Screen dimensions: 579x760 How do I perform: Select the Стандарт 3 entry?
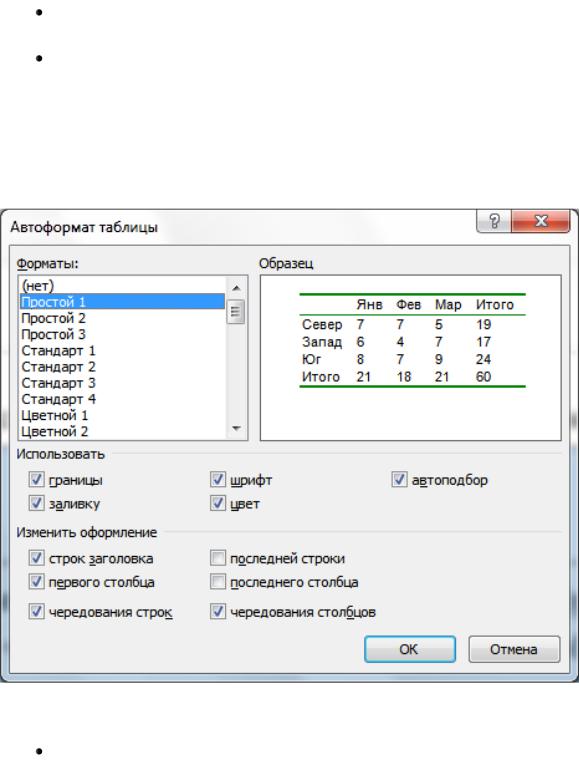click(x=122, y=382)
